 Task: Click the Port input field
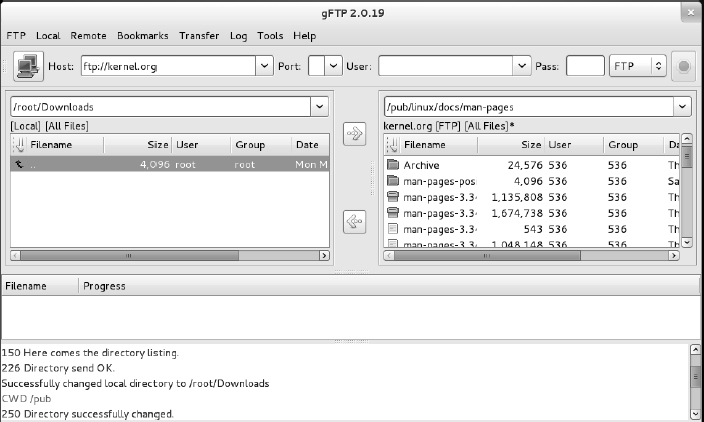317,66
